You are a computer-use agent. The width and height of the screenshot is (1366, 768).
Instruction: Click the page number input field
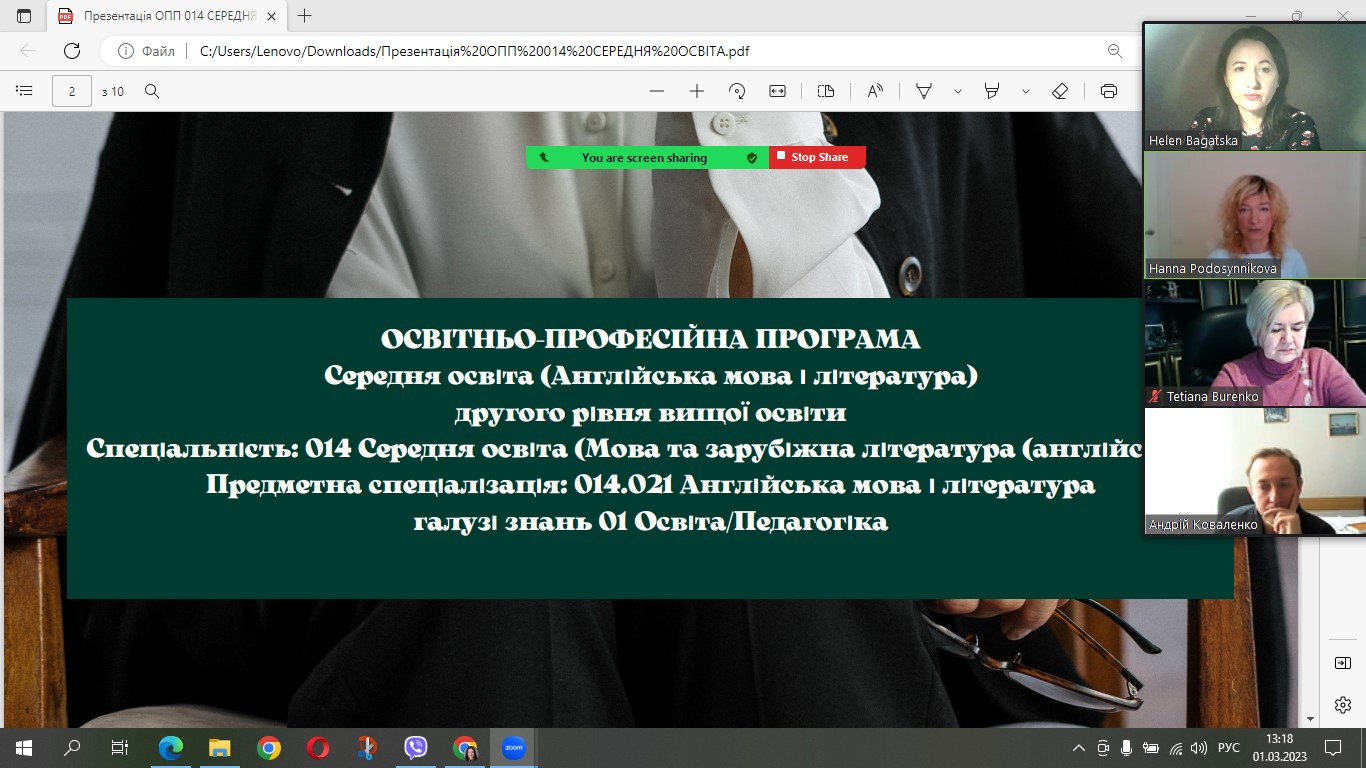(72, 91)
